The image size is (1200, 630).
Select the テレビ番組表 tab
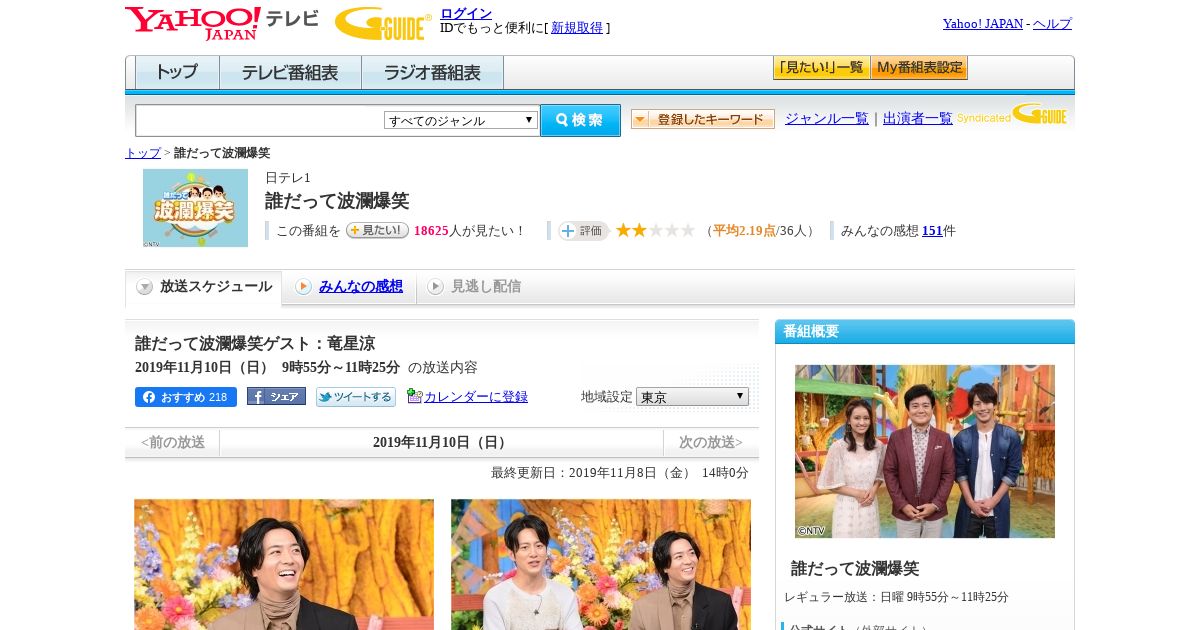point(290,72)
